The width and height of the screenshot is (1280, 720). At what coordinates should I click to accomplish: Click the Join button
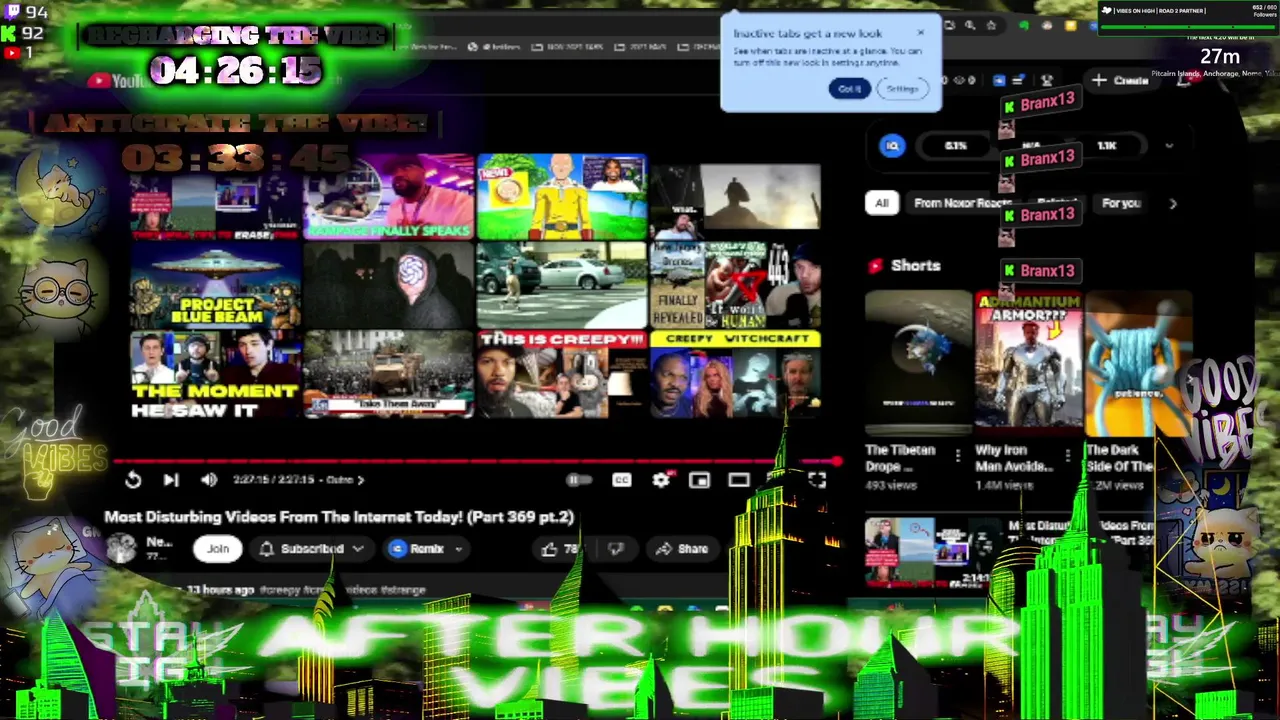(x=218, y=549)
